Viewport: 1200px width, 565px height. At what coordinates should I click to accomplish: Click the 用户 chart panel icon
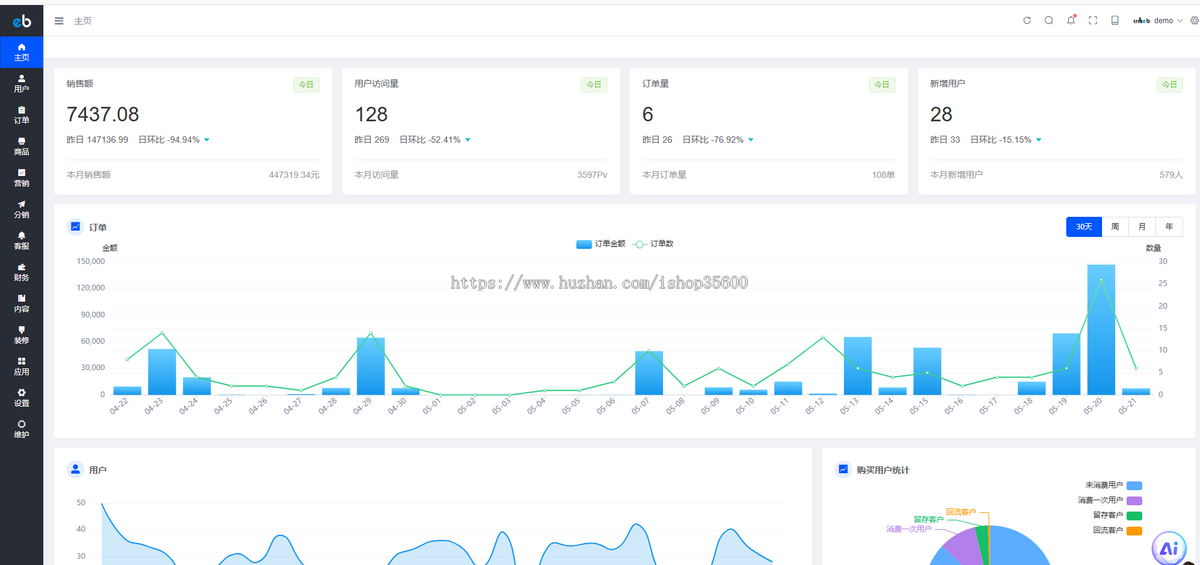(75, 469)
